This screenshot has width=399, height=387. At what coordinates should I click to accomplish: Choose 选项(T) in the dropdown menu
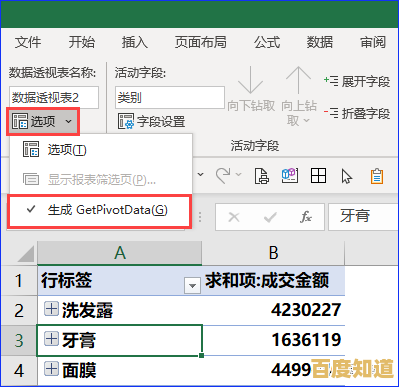[100, 150]
